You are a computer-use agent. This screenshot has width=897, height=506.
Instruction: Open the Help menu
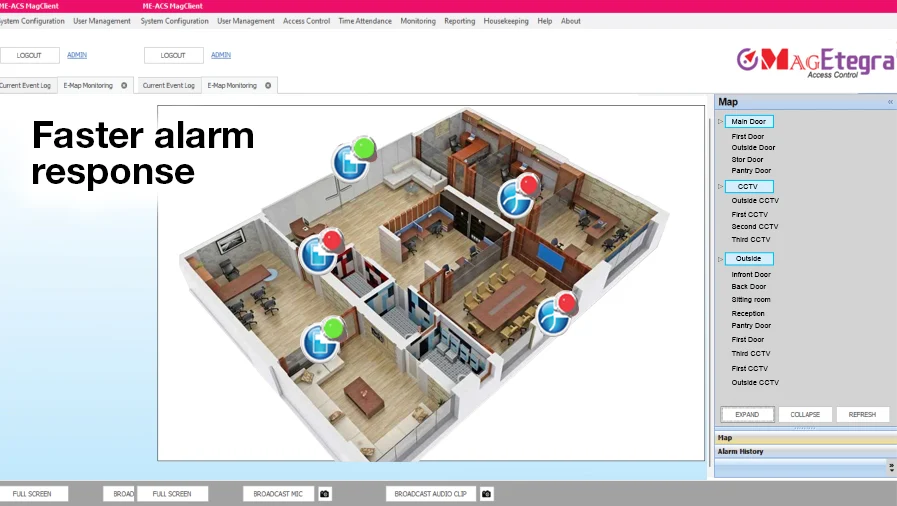click(545, 21)
